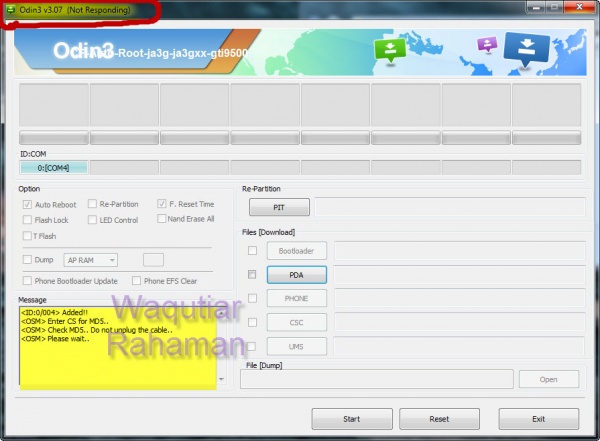The height and width of the screenshot is (441, 600).
Task: Click the small field next to AP RAM
Action: 153,260
